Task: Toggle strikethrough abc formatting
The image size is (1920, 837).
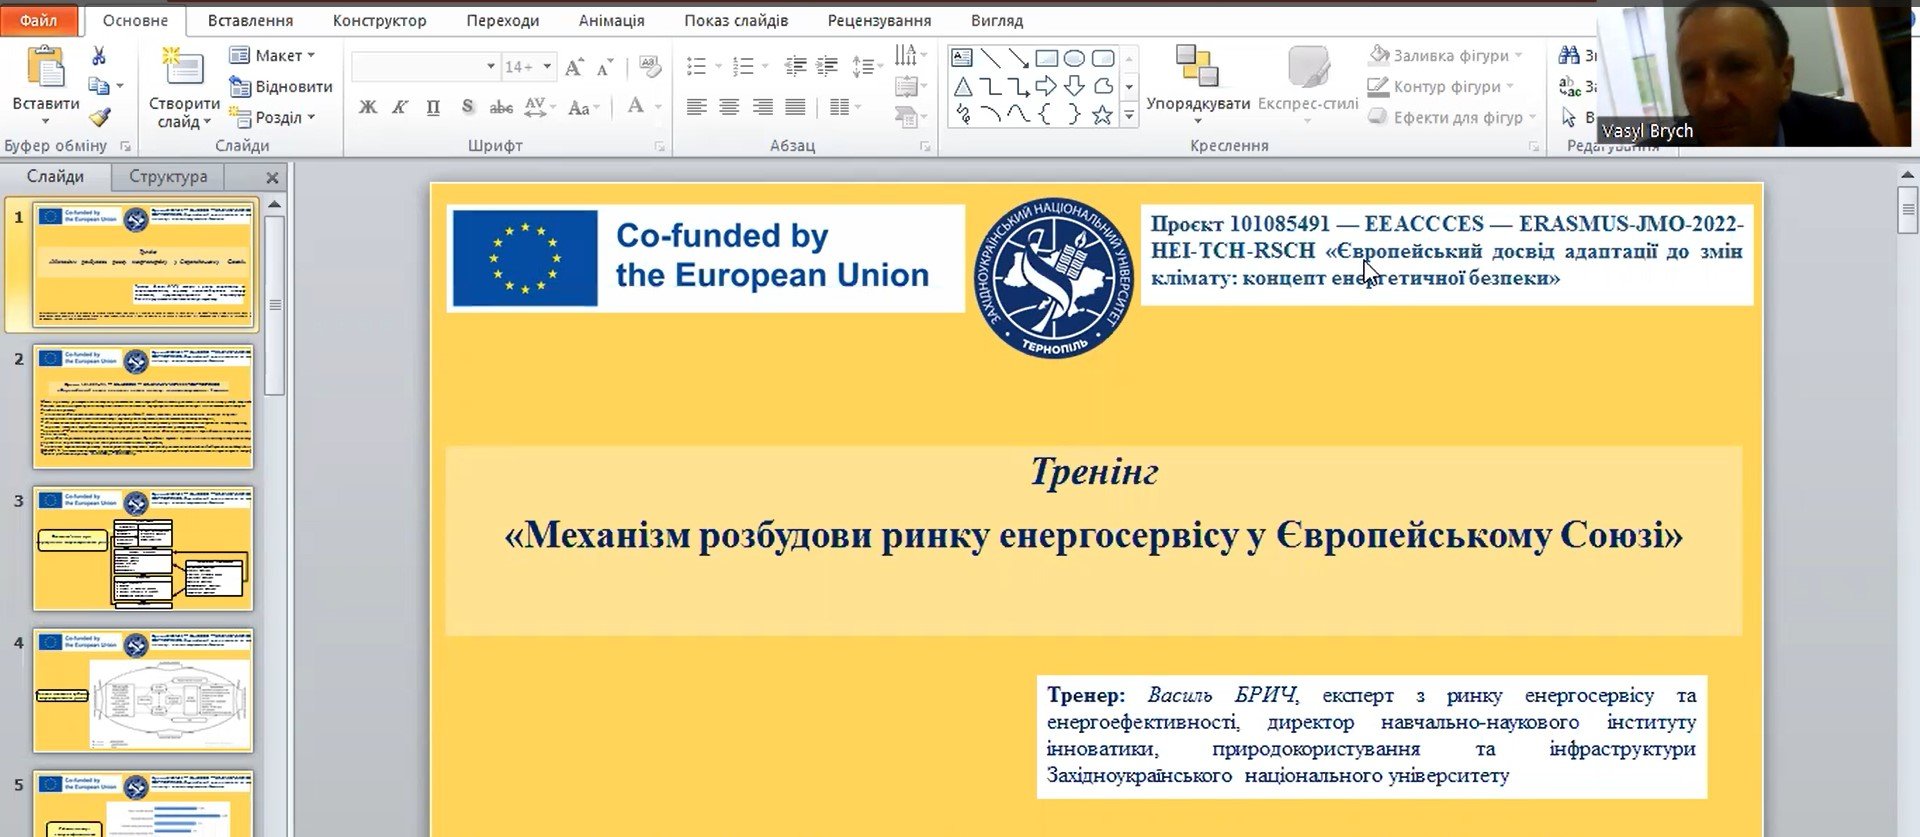Action: (501, 107)
